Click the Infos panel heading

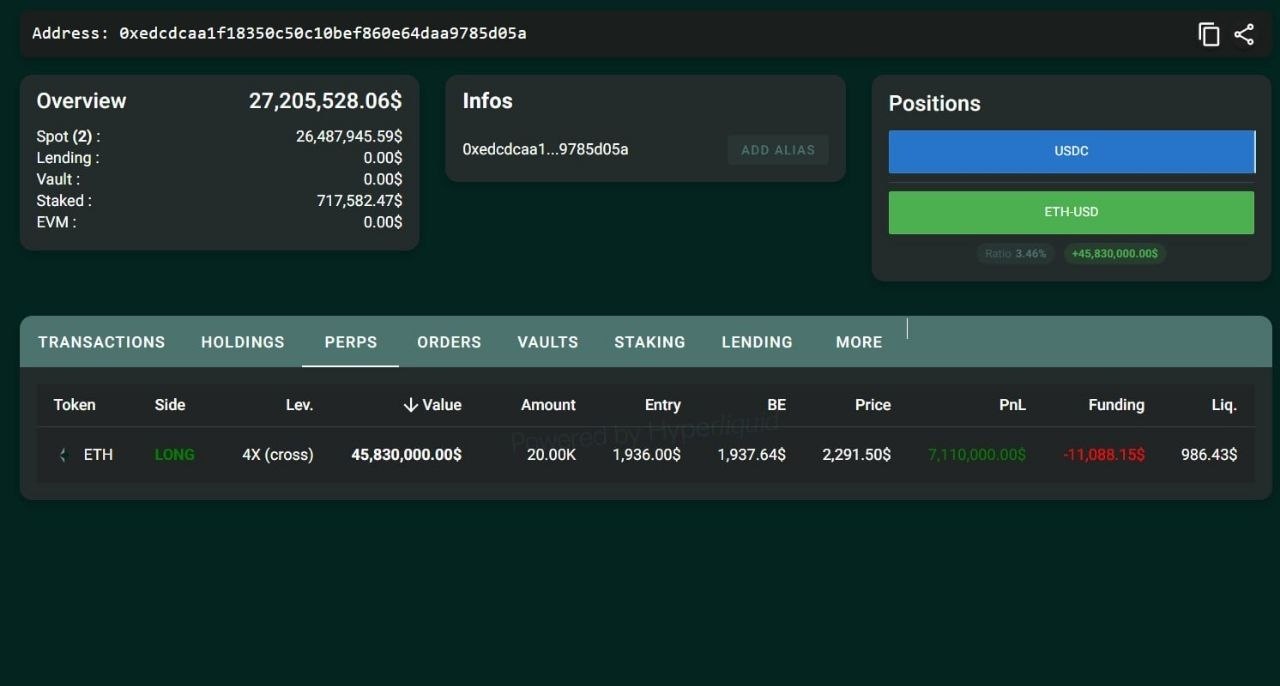point(487,101)
